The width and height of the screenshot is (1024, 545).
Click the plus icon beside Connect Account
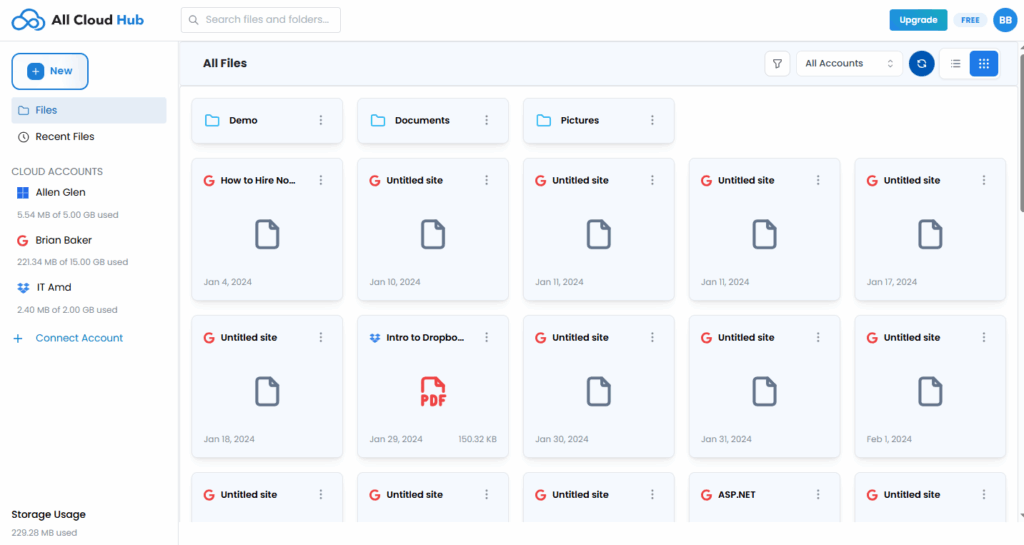[x=18, y=338]
